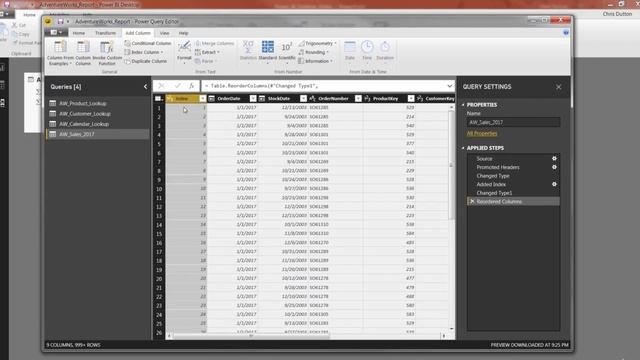Click the table corner menu icon

coord(159,98)
